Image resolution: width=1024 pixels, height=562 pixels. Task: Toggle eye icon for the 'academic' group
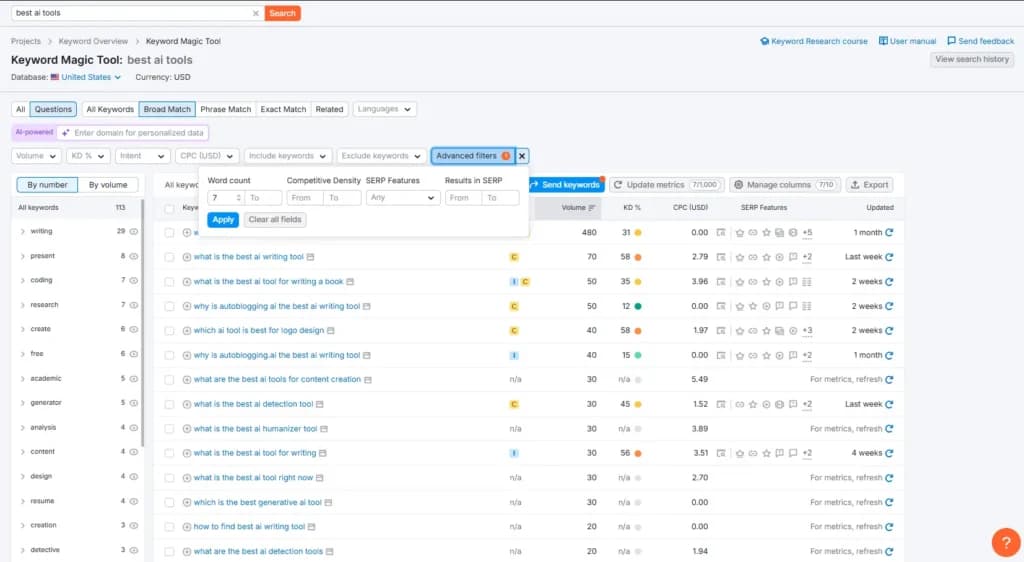134,379
